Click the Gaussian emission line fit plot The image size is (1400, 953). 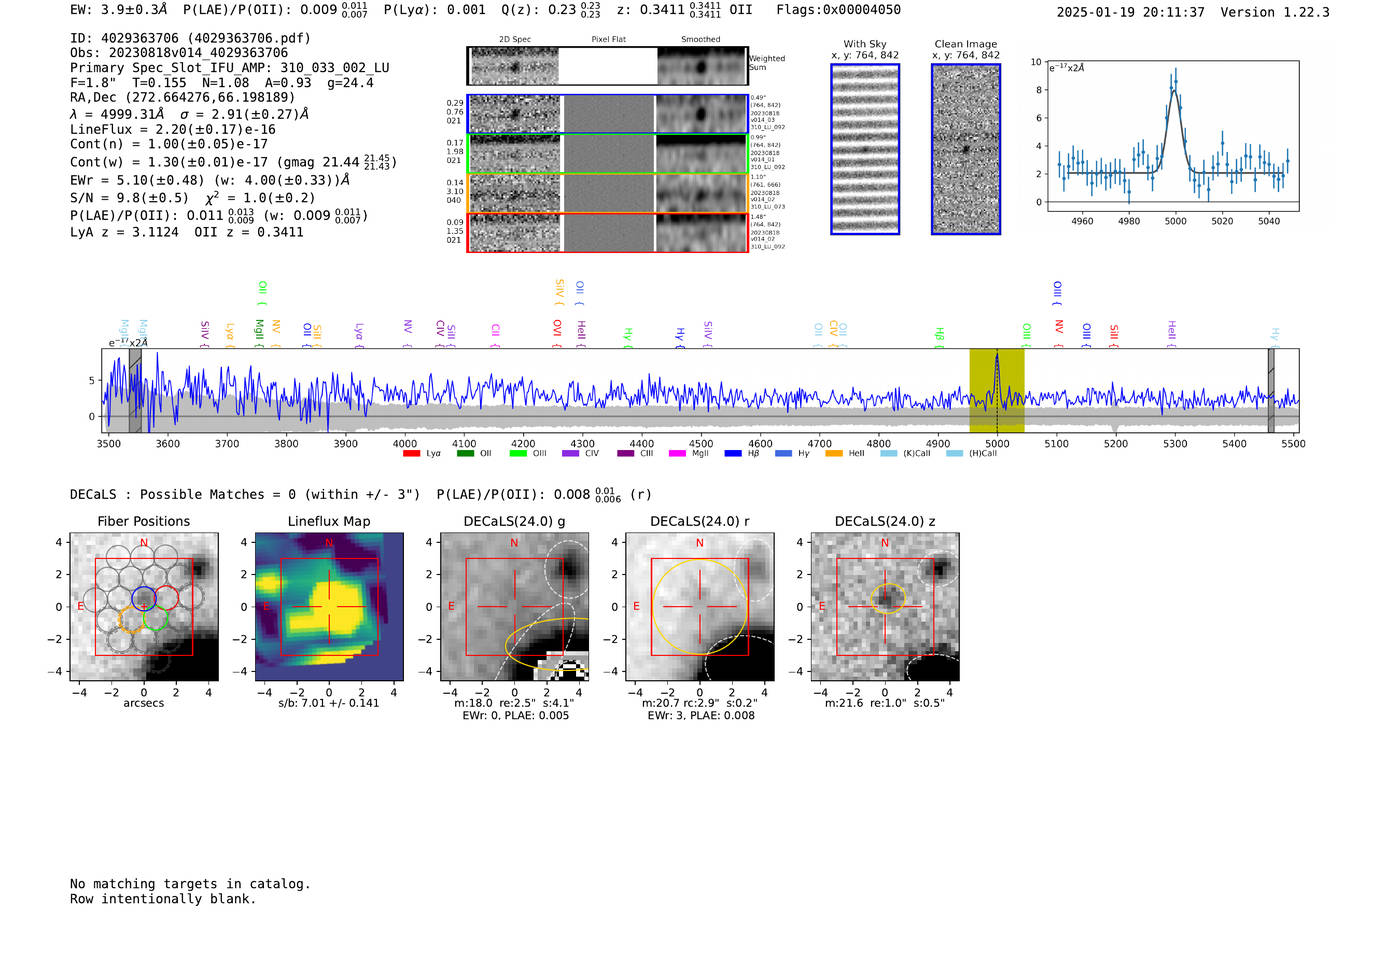tap(1172, 136)
